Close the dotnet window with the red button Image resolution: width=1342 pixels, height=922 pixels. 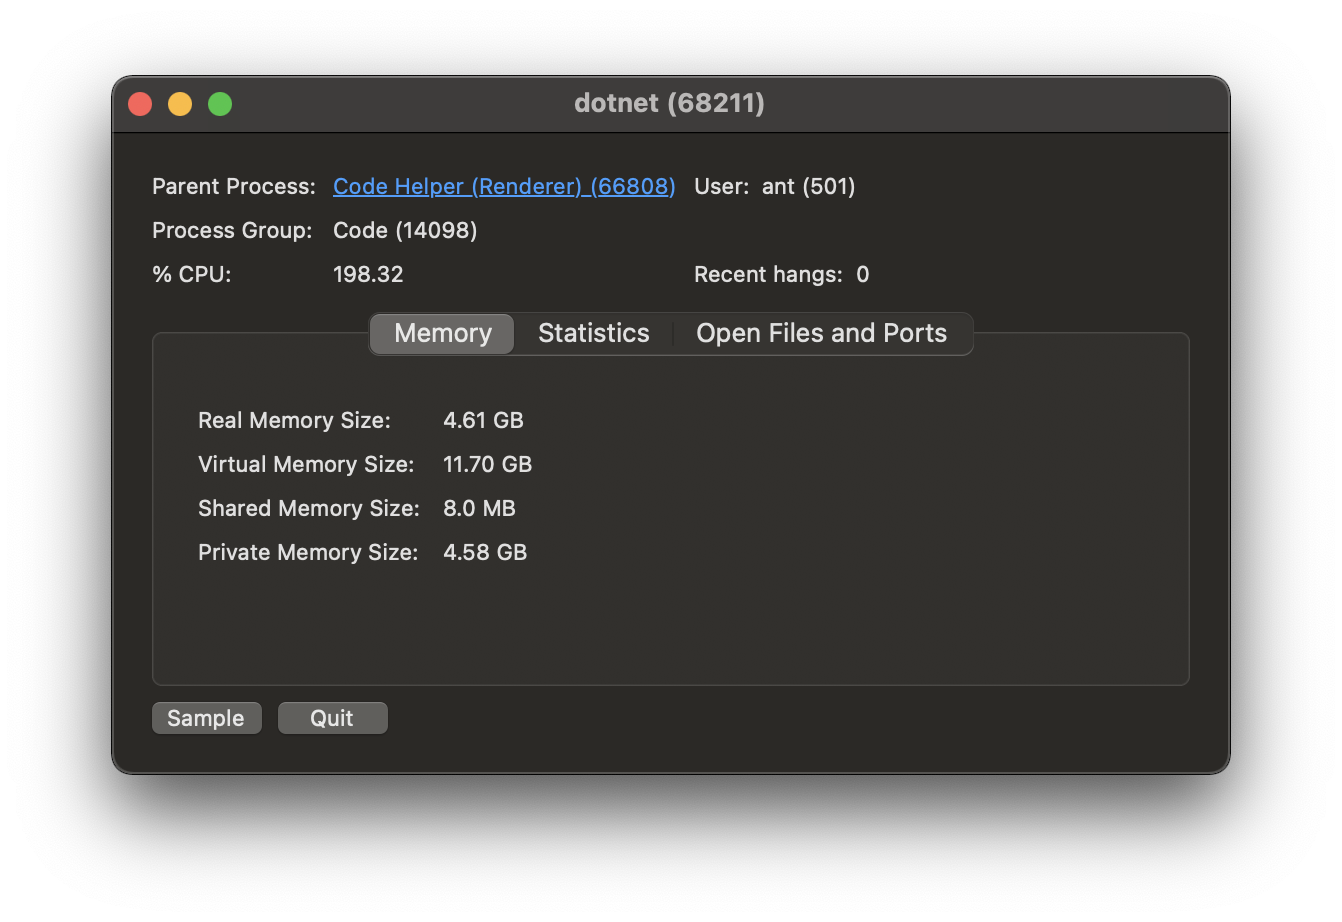pyautogui.click(x=140, y=104)
